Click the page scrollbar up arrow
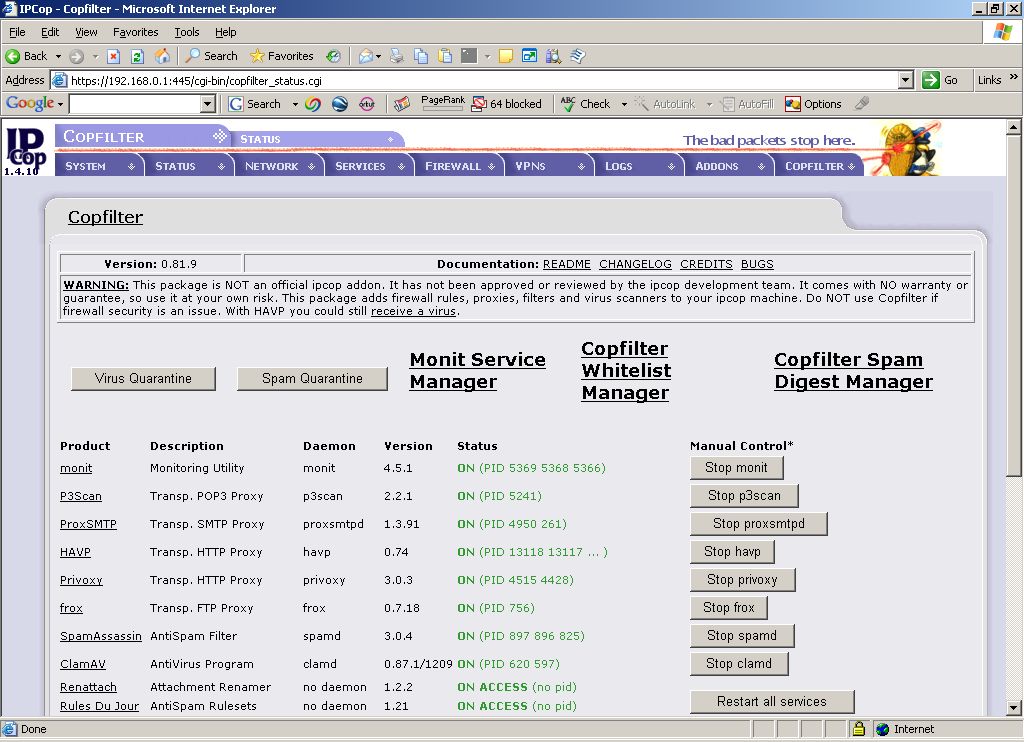Screen dimensions: 1024x742 [1013, 127]
